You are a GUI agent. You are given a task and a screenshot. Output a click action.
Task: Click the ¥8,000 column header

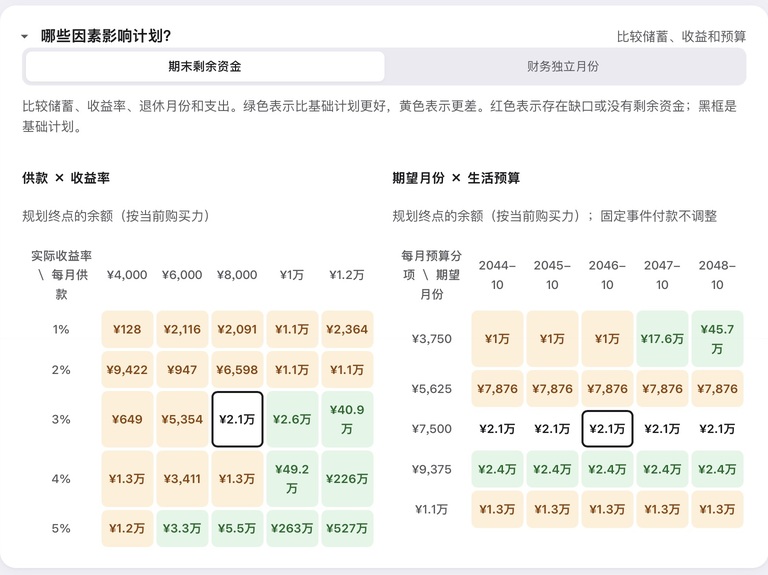237,275
